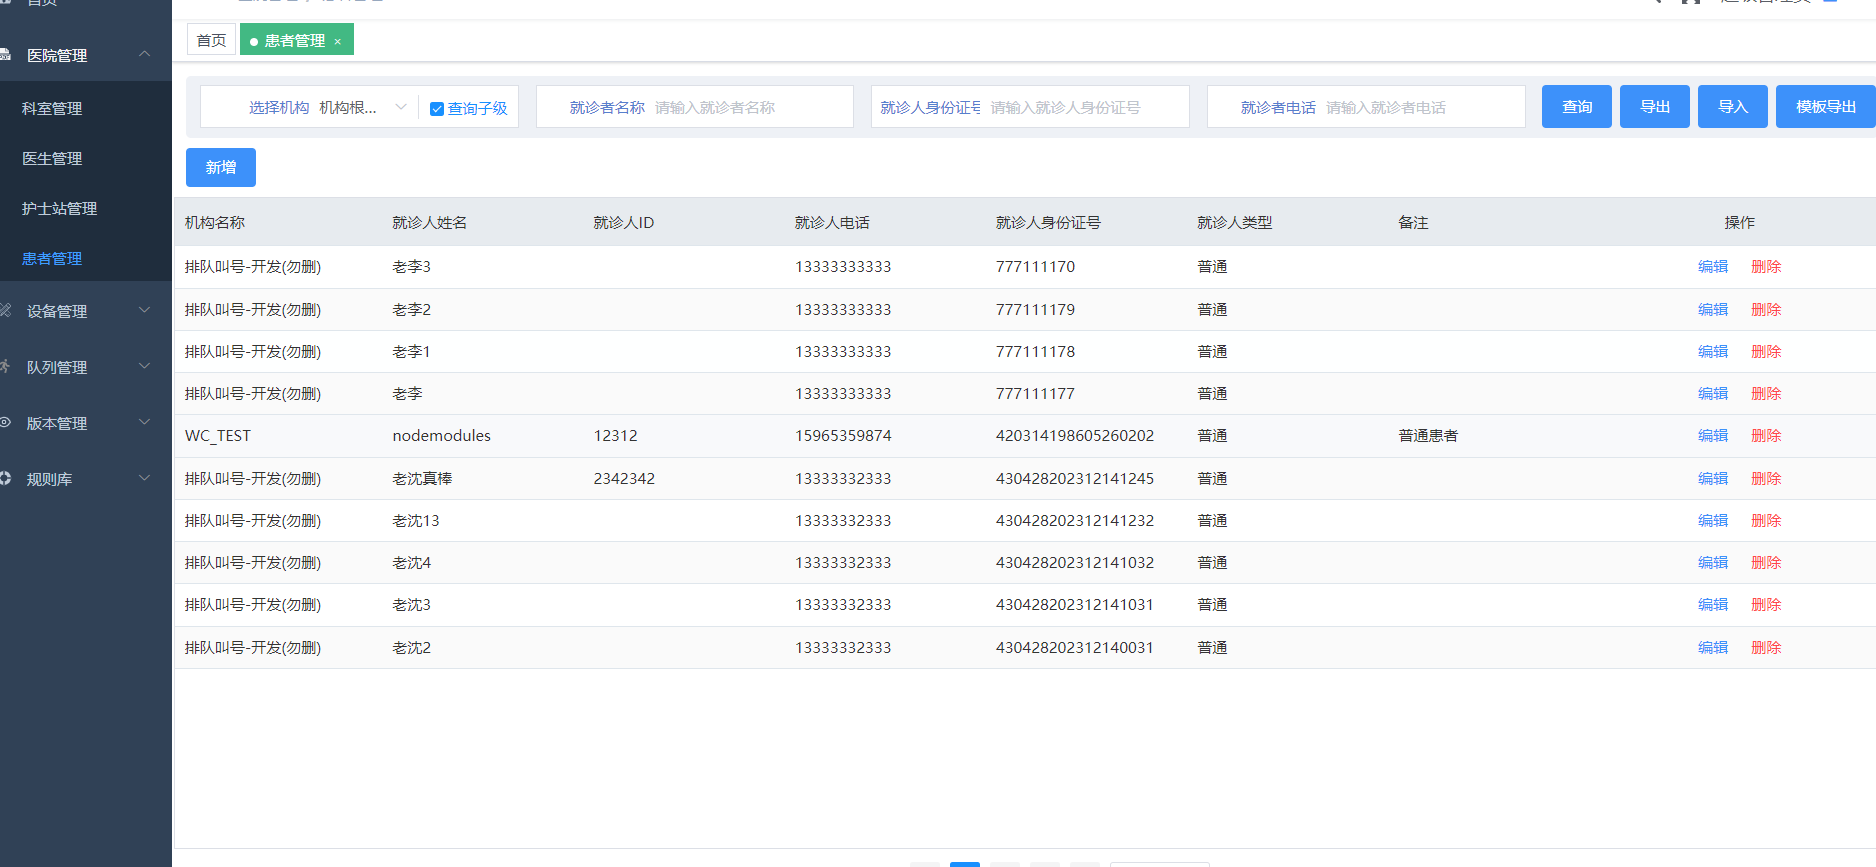The height and width of the screenshot is (867, 1876).
Task: Edit the 老李2 patient row
Action: click(1713, 310)
